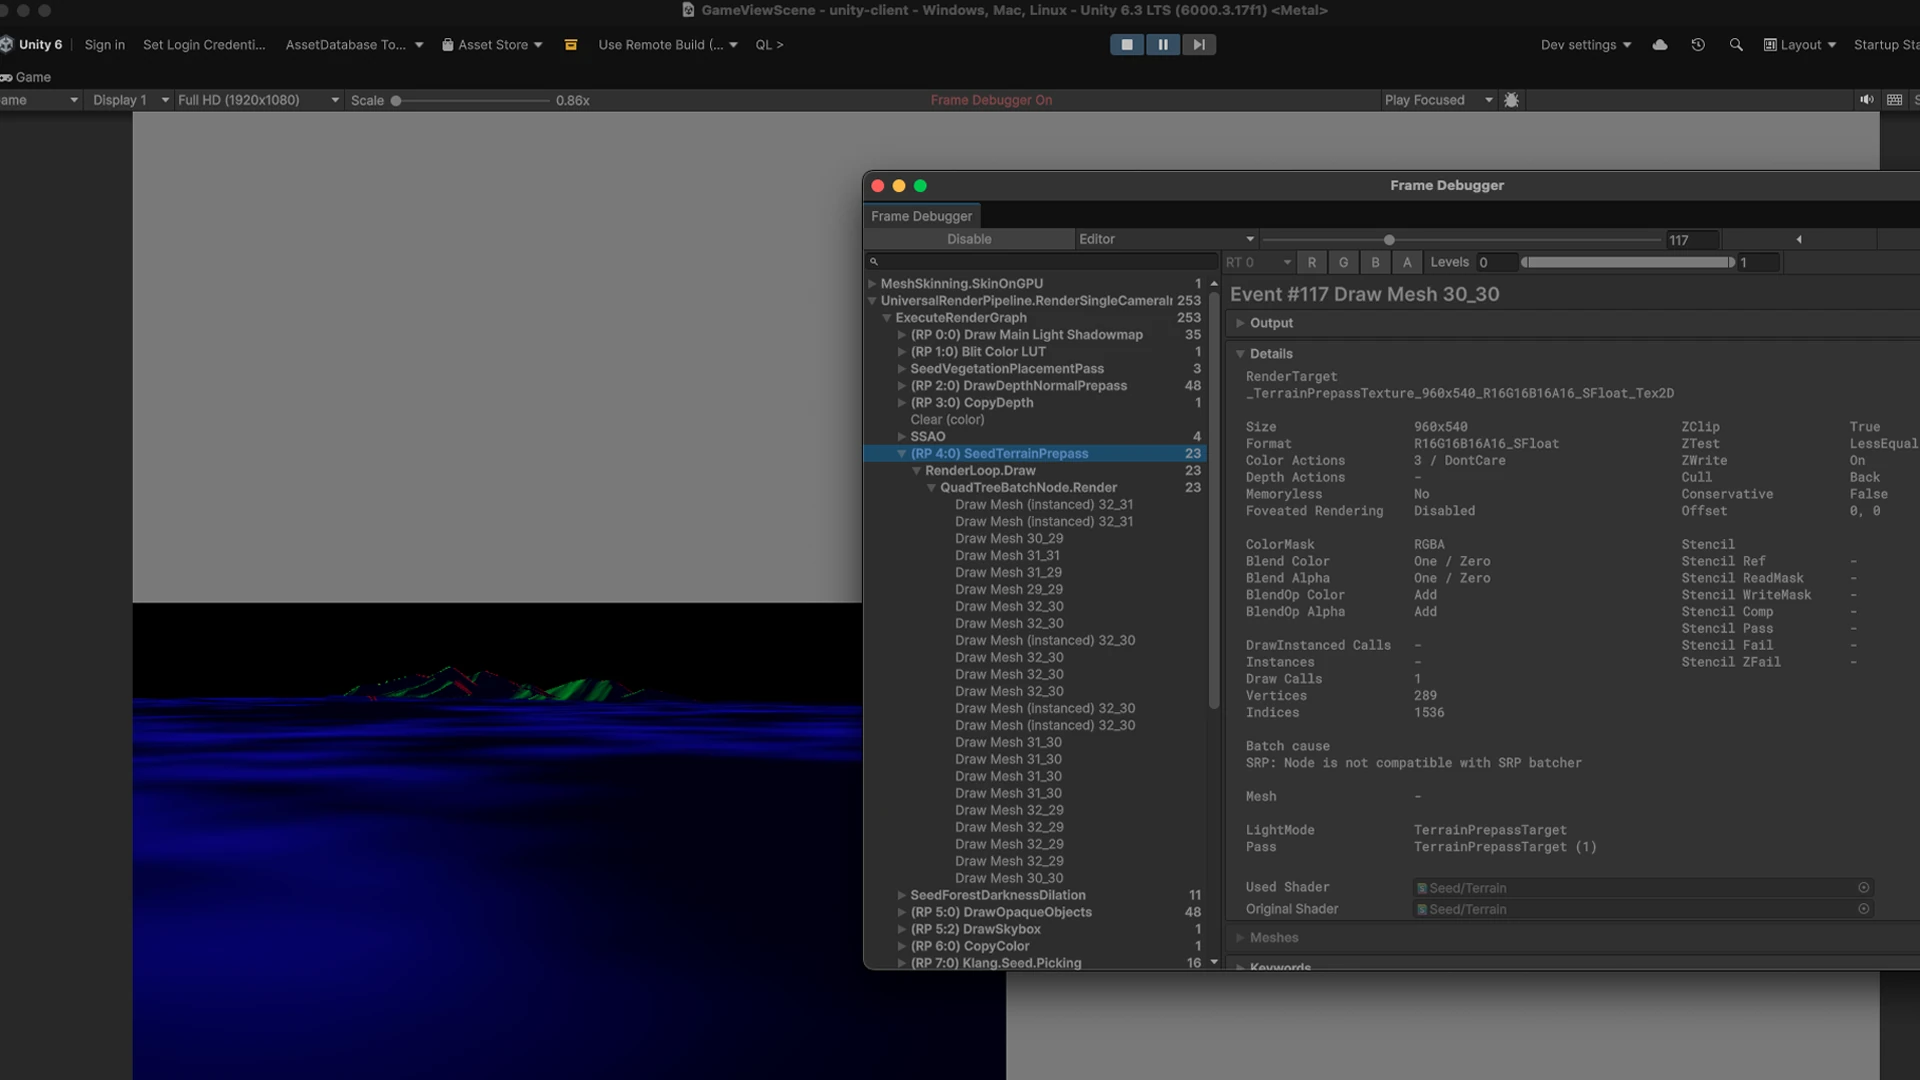The image size is (1920, 1080).
Task: Open the Full HD resolution dropdown
Action: [258, 100]
